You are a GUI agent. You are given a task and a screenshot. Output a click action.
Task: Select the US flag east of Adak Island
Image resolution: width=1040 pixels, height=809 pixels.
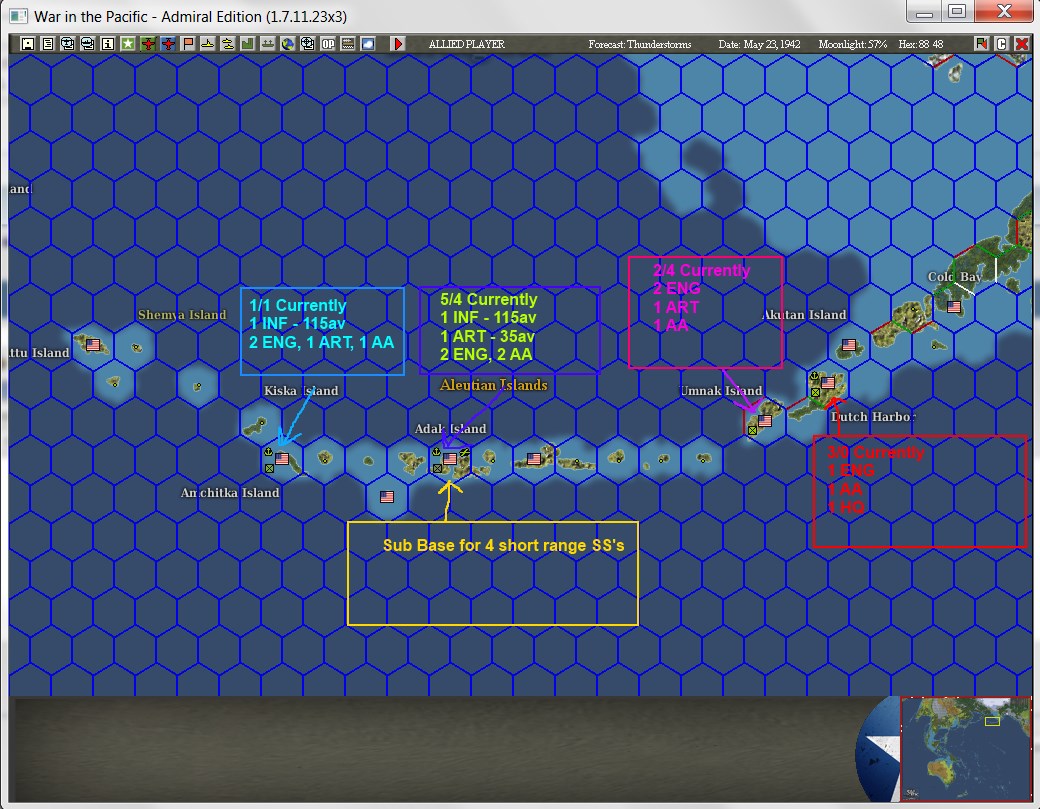click(x=534, y=458)
